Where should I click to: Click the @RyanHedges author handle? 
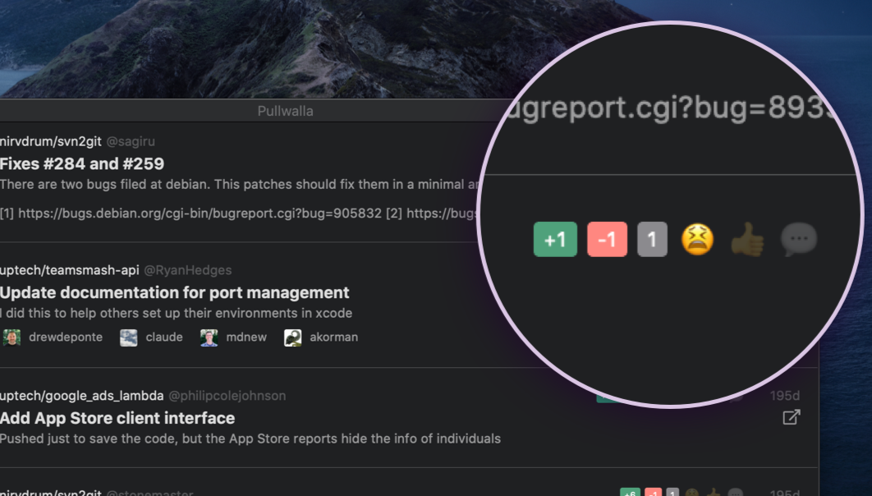pyautogui.click(x=188, y=270)
